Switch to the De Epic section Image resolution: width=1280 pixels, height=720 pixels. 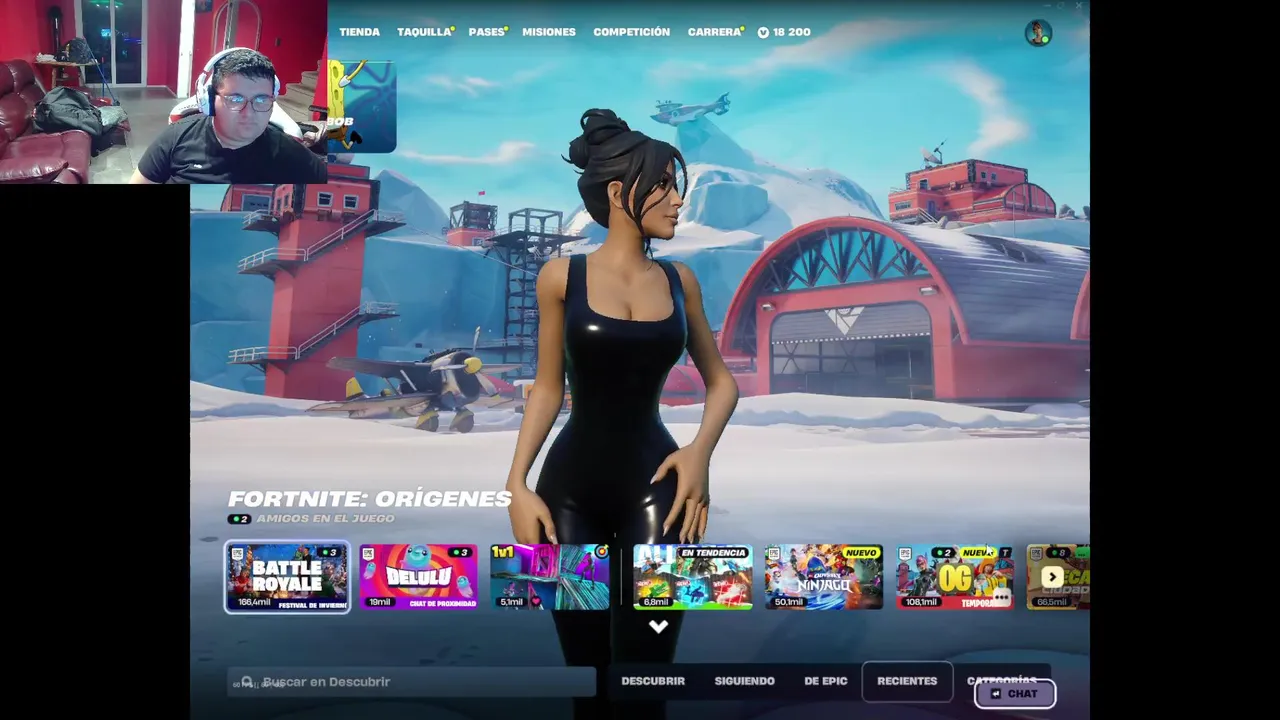[825, 681]
